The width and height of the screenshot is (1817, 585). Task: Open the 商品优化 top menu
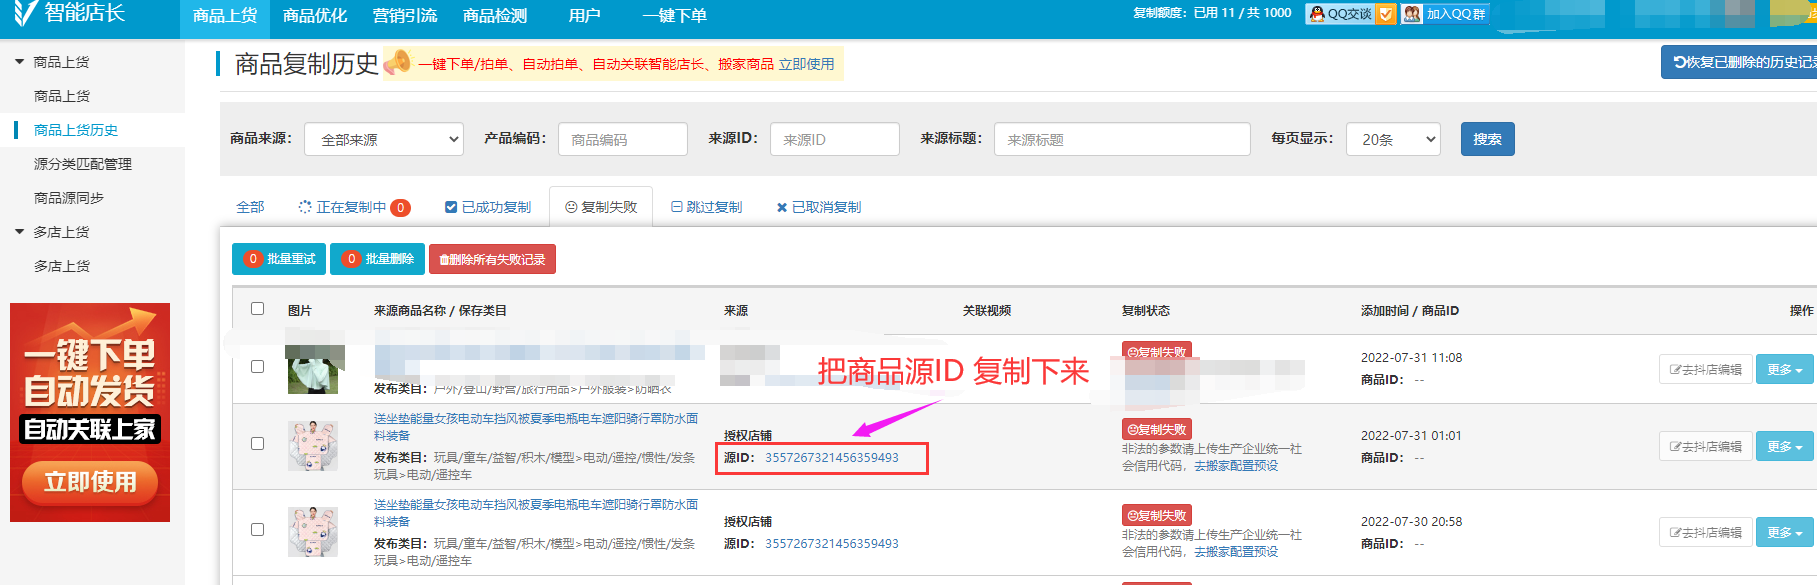pos(315,16)
